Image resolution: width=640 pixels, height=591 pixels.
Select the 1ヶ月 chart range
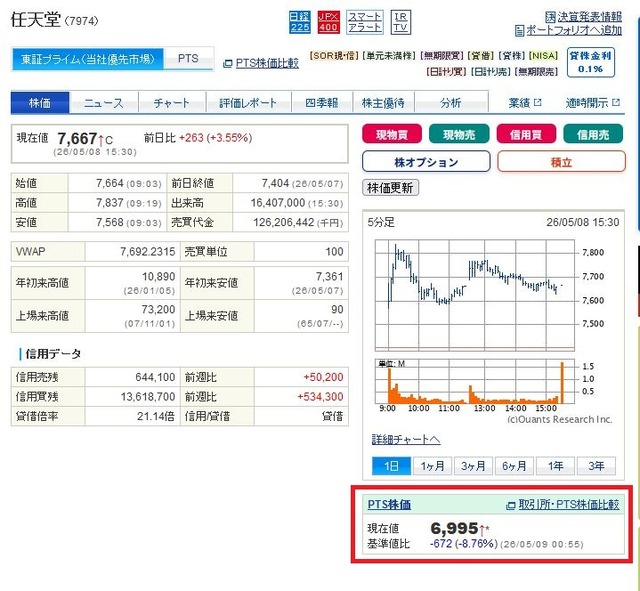pyautogui.click(x=432, y=466)
